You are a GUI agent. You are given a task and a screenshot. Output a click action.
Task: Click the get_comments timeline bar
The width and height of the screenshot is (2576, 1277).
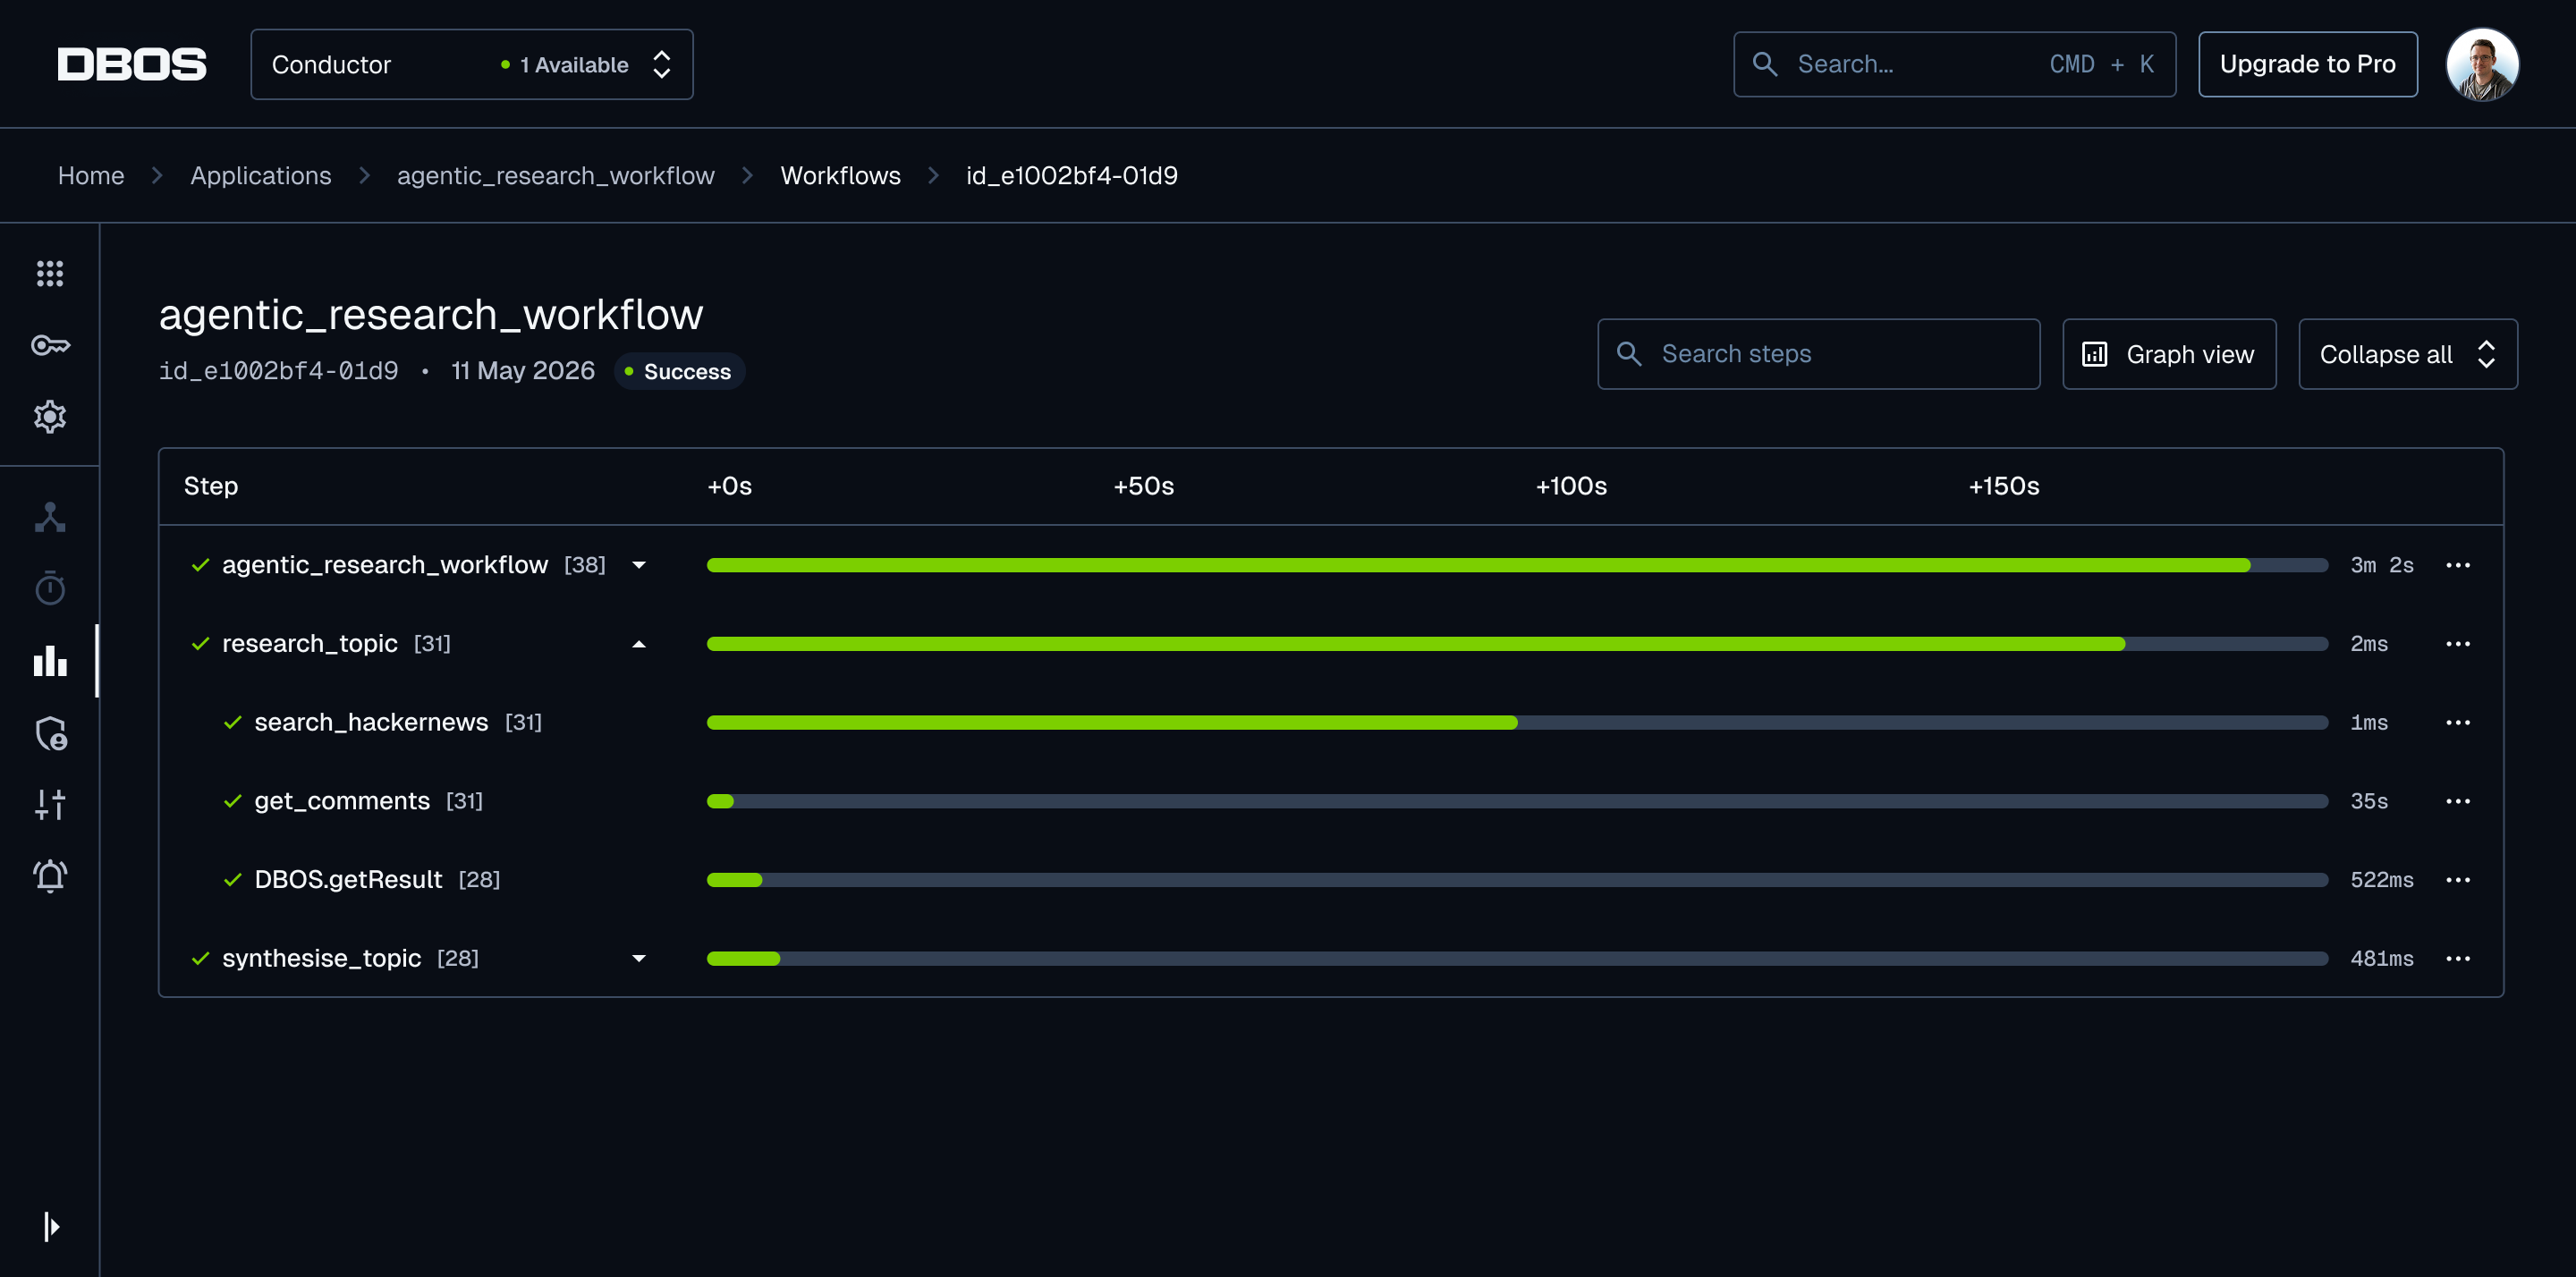pos(1517,801)
